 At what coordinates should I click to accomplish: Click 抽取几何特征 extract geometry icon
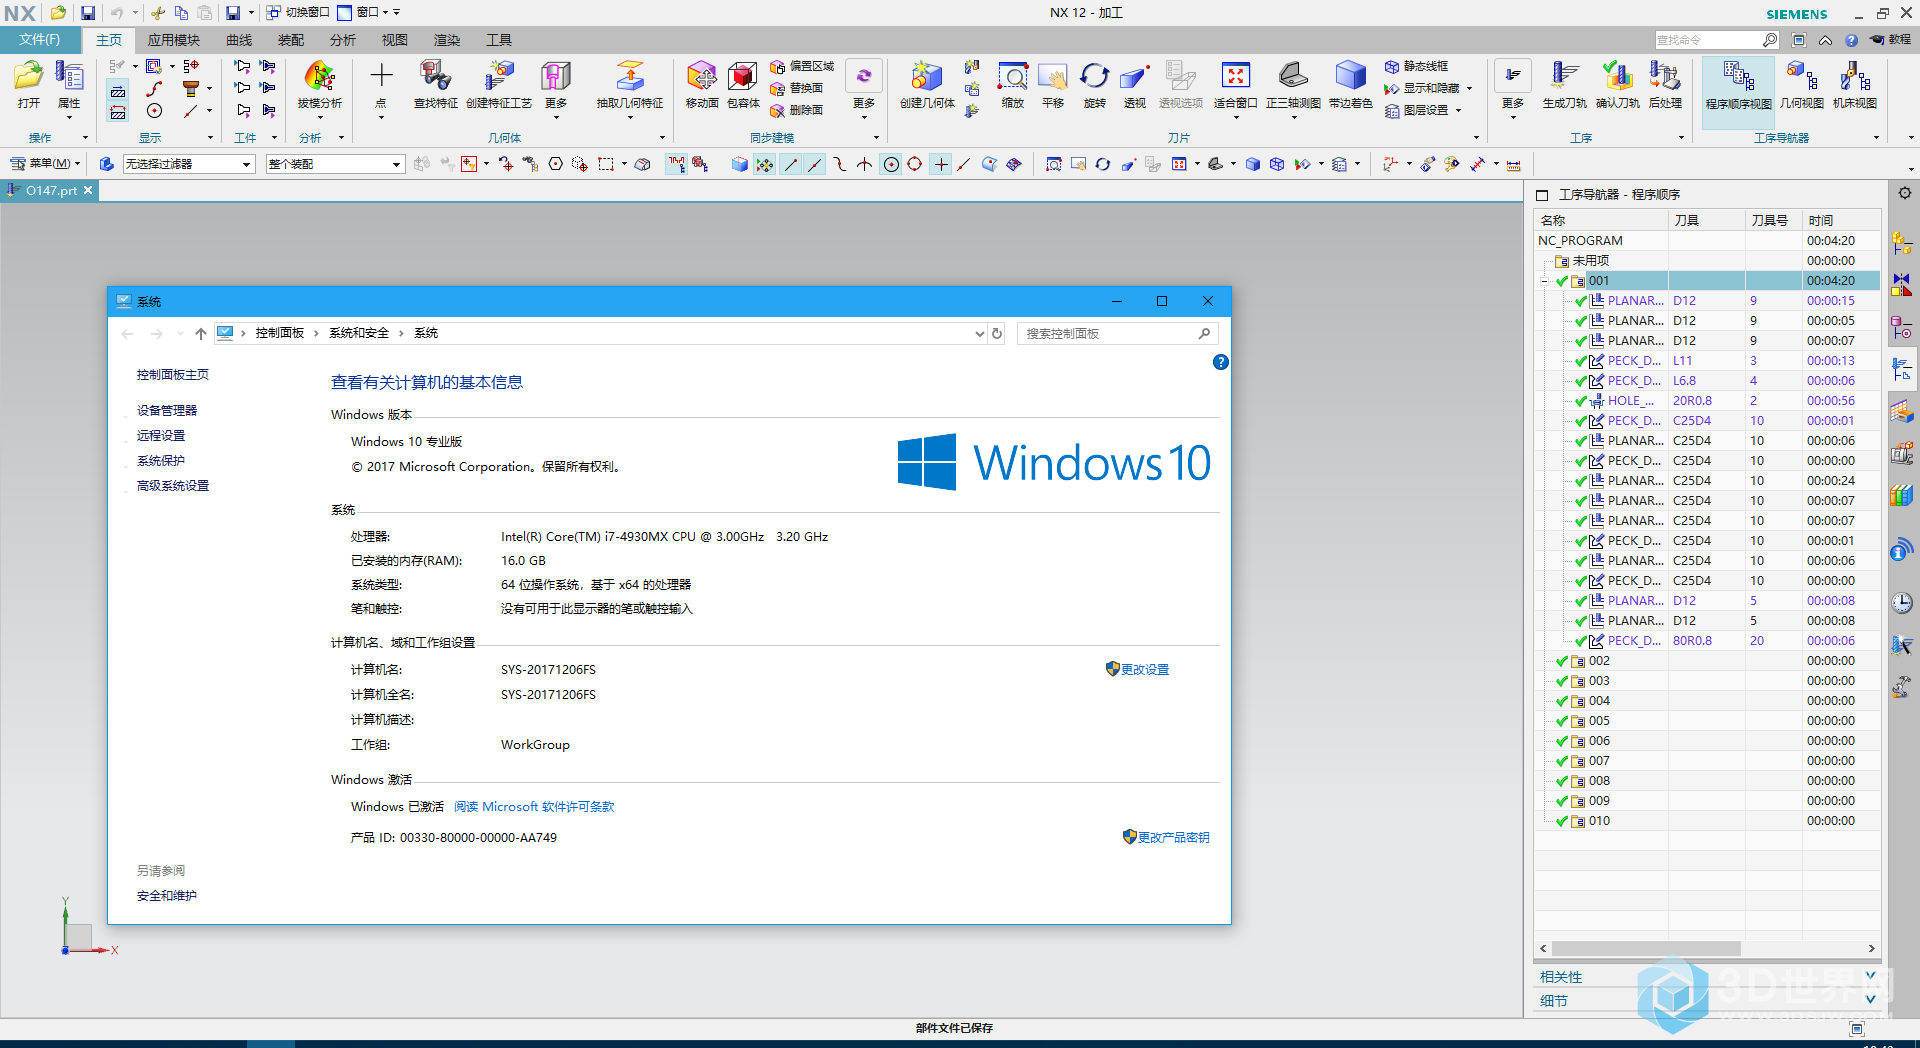630,84
